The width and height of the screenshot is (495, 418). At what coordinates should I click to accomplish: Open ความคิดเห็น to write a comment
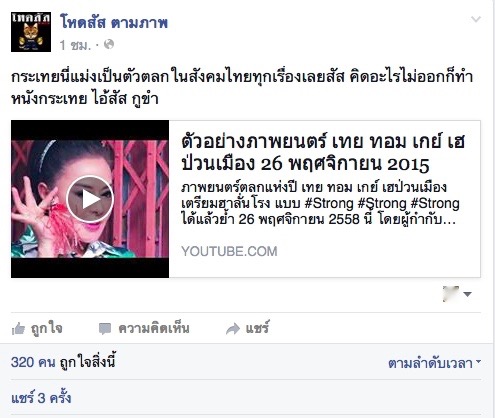pos(144,328)
